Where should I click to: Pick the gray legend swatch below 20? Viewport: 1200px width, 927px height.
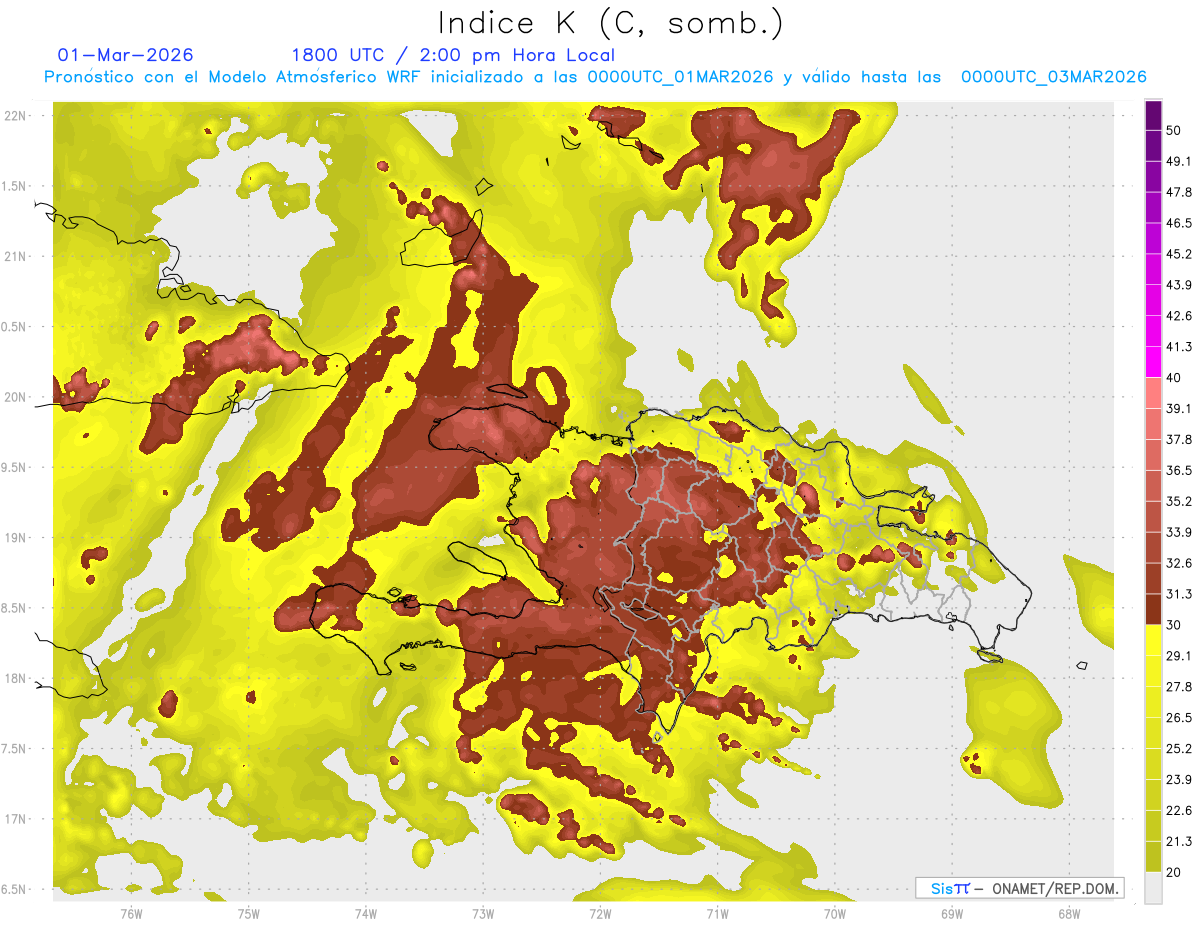coord(1154,888)
